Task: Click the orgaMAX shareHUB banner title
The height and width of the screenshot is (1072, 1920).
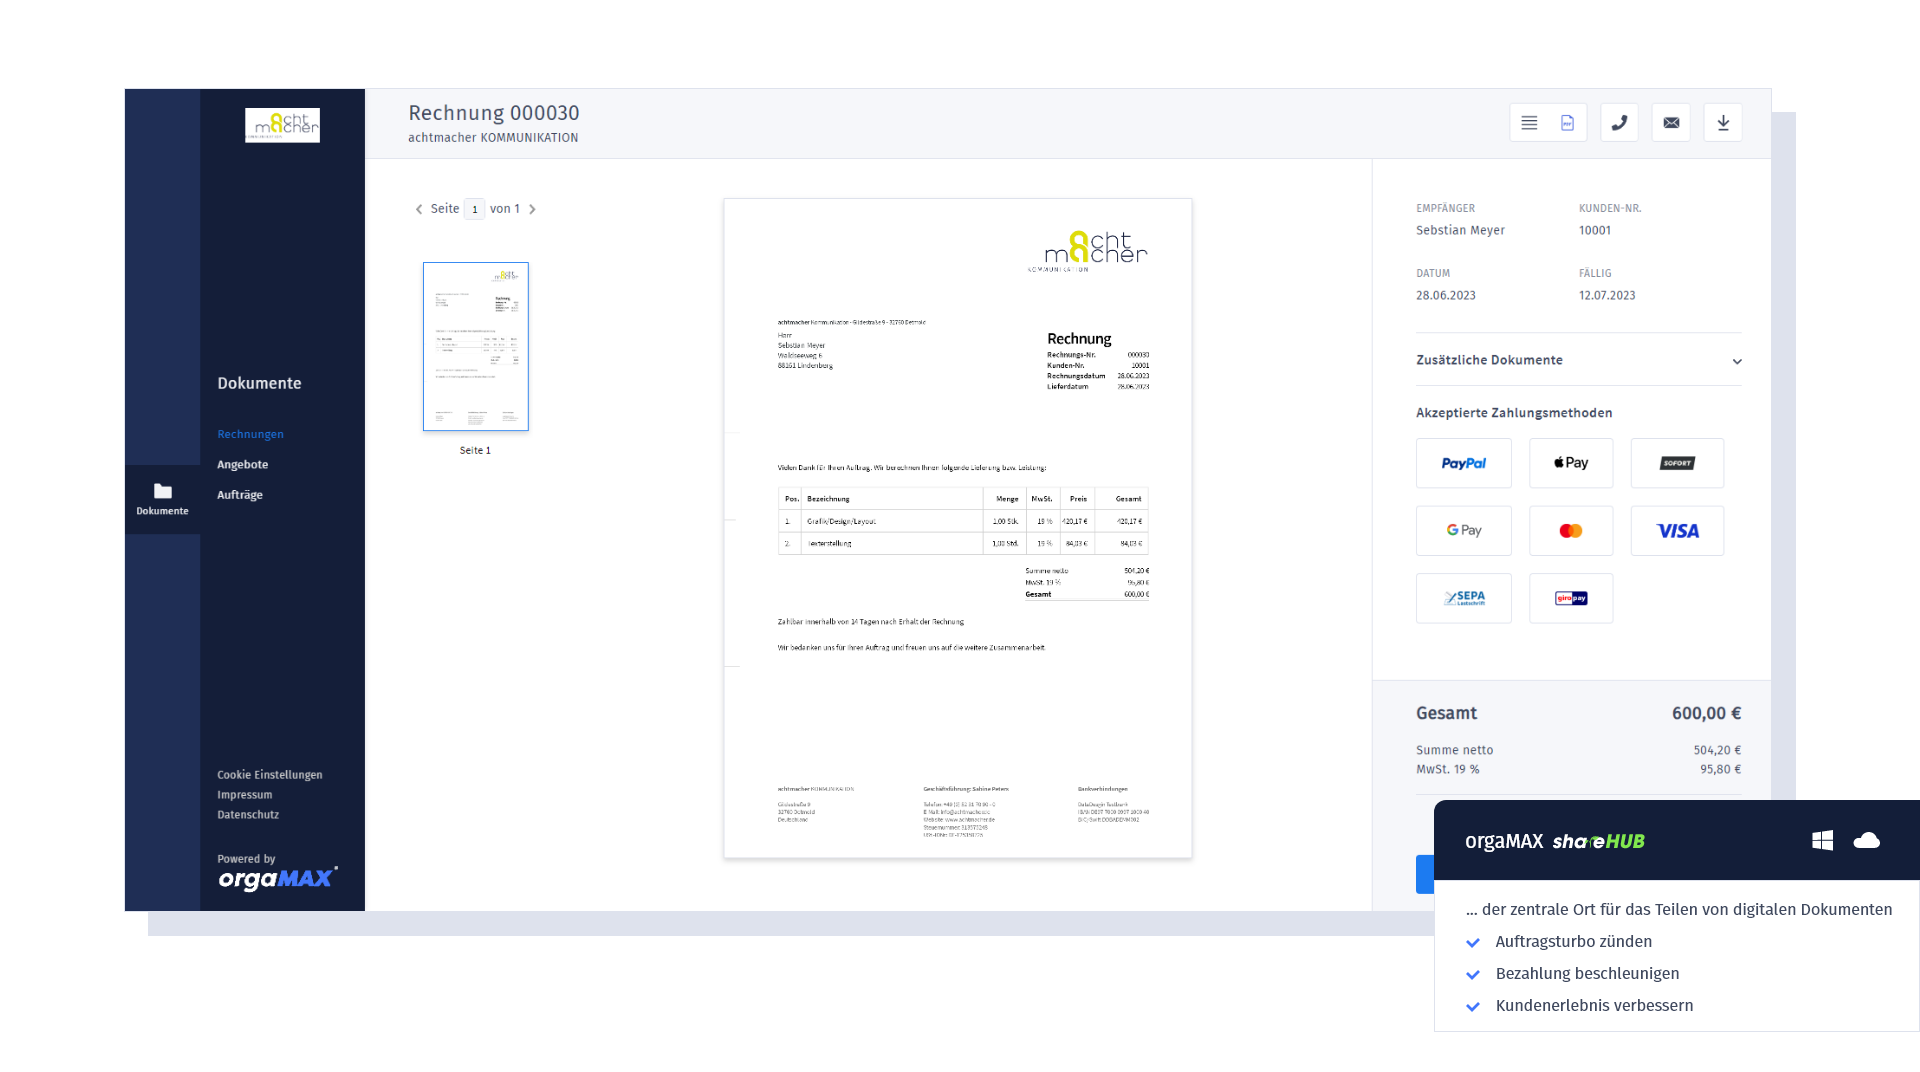Action: pyautogui.click(x=1555, y=841)
